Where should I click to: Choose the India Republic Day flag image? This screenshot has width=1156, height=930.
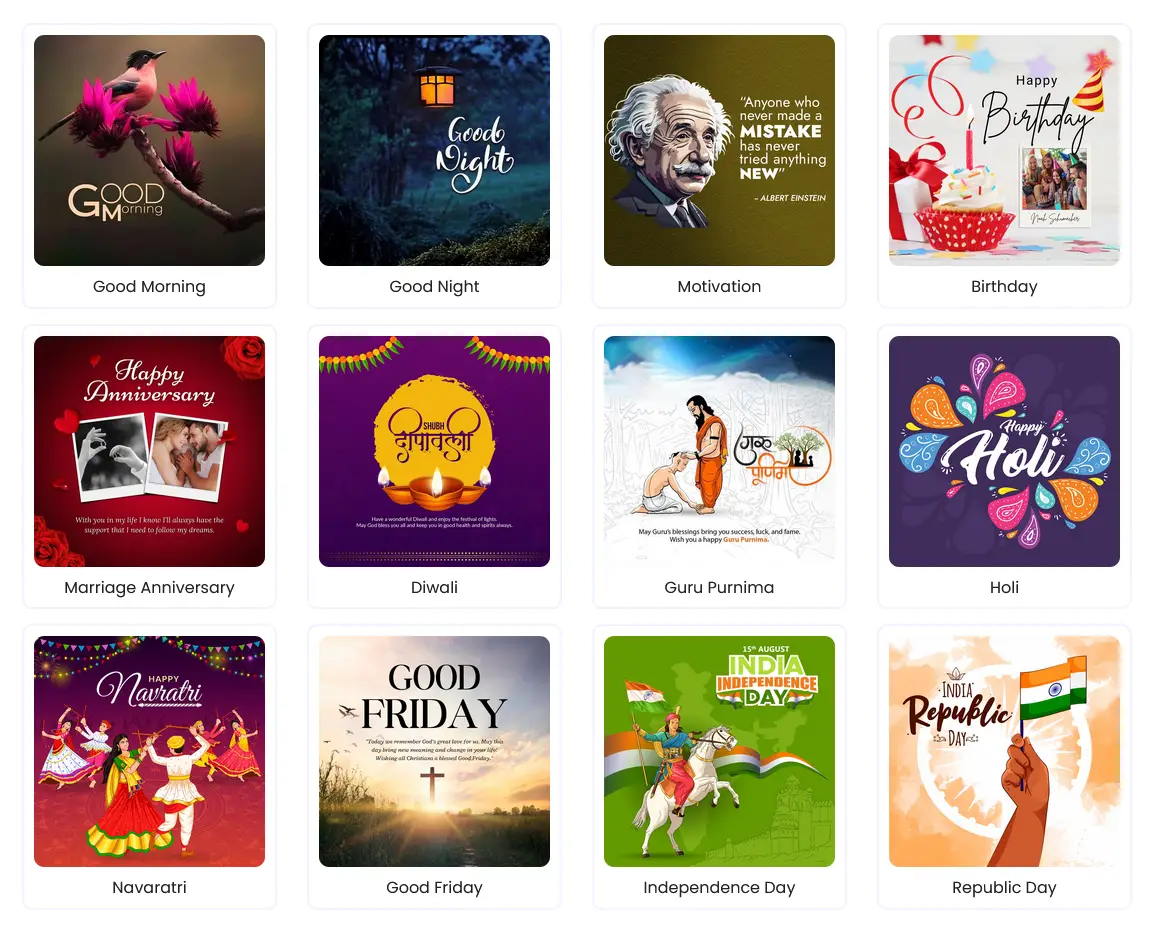1004,752
